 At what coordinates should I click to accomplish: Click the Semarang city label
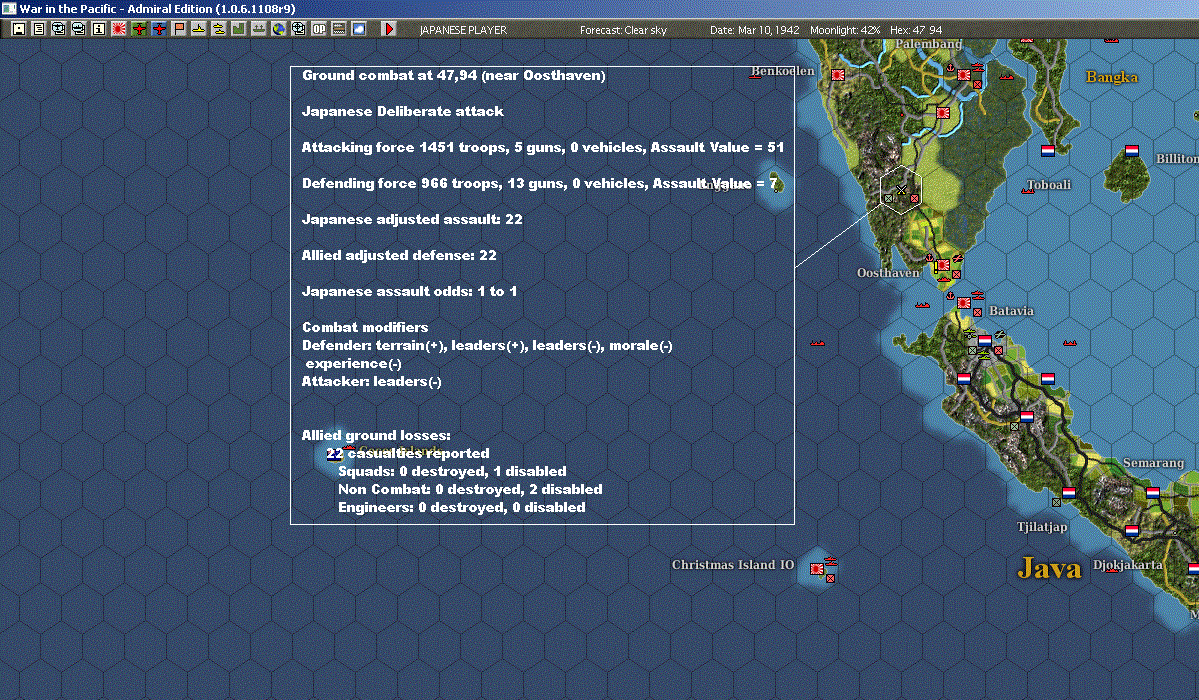(x=1153, y=463)
